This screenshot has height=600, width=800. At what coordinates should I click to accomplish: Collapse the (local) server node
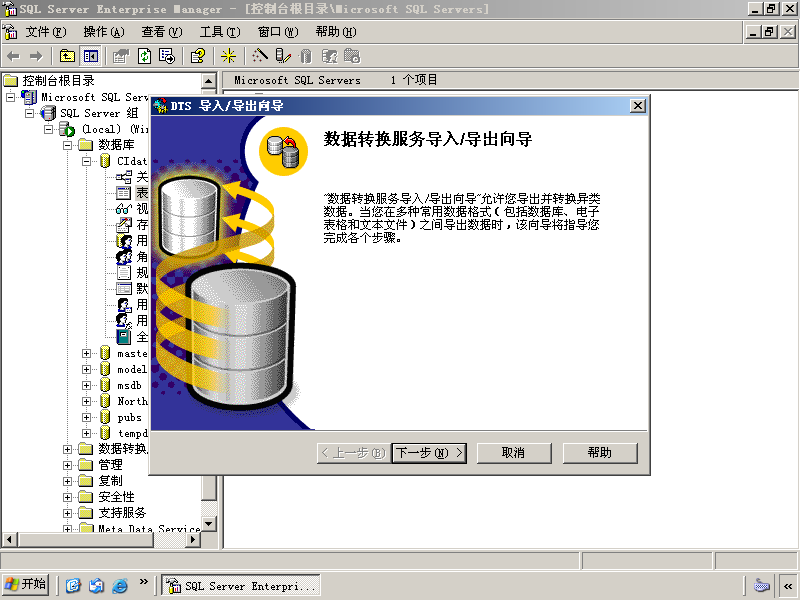point(48,129)
